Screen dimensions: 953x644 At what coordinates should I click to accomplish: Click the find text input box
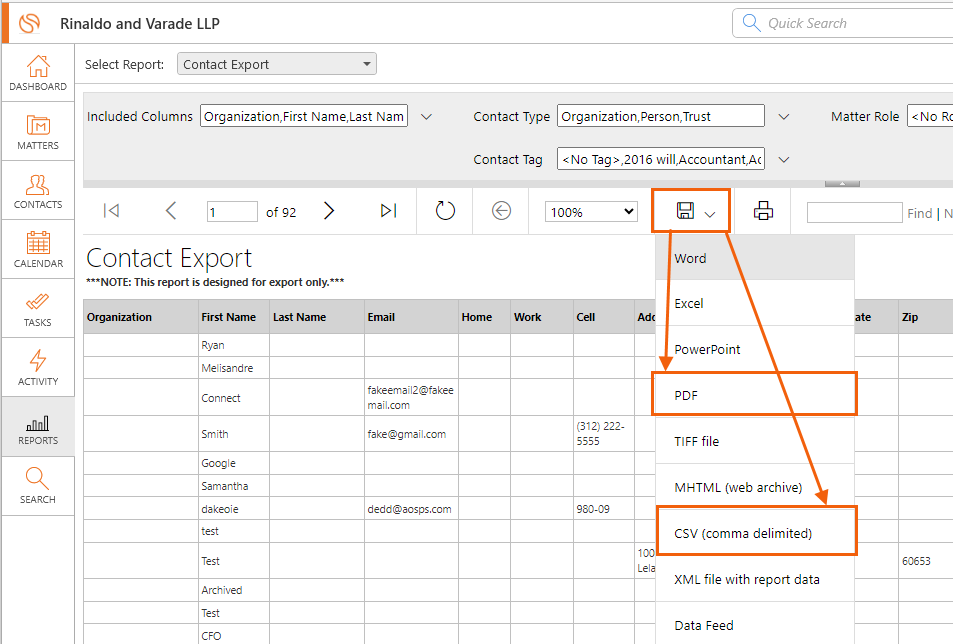point(854,213)
